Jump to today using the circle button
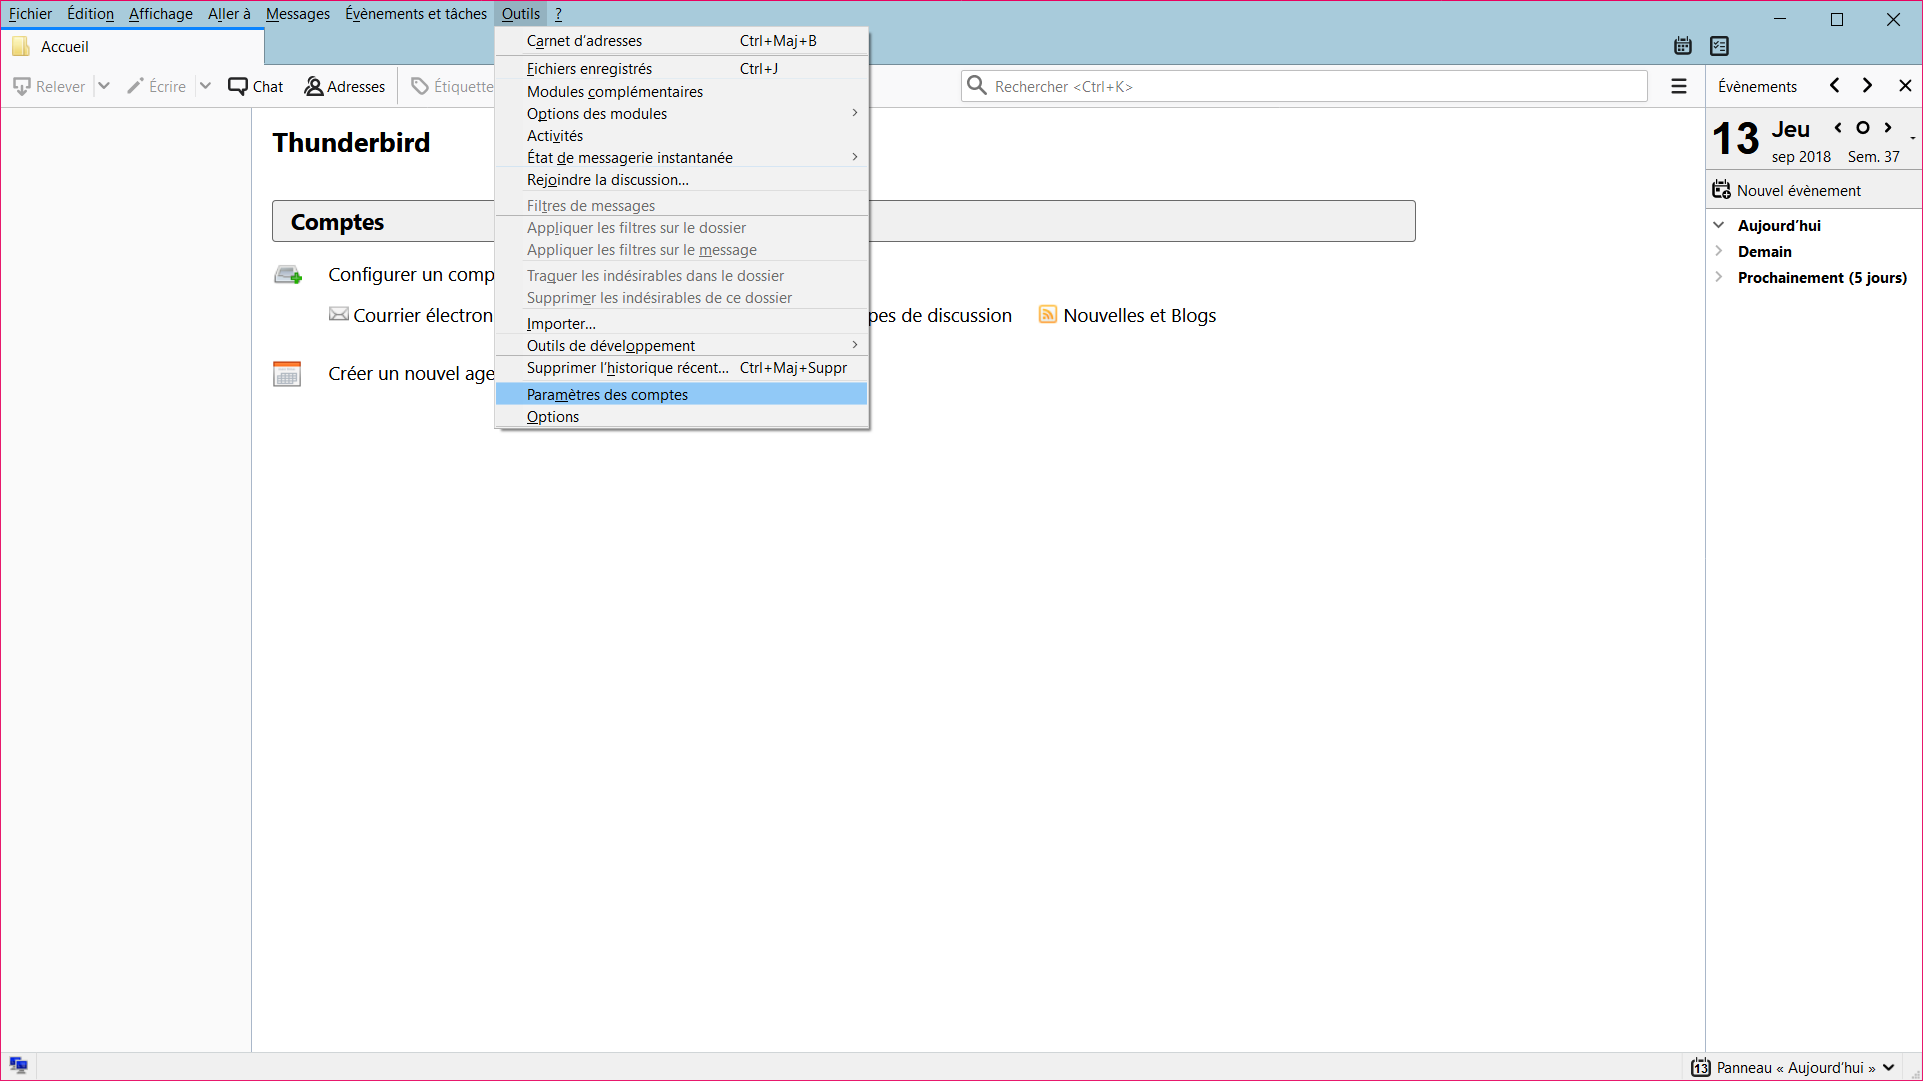The width and height of the screenshot is (1923, 1081). click(x=1863, y=128)
